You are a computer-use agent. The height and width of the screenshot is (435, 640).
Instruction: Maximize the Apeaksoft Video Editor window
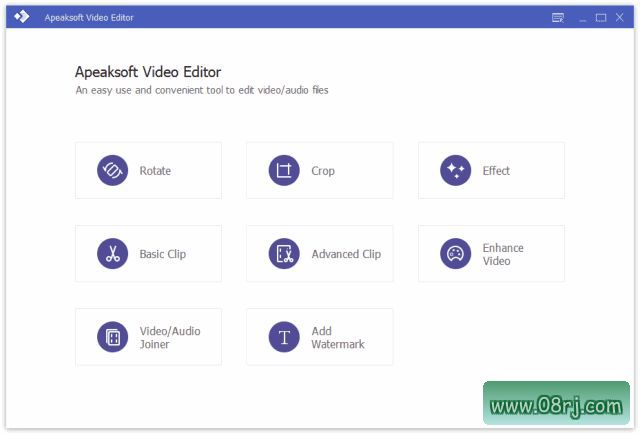coord(600,18)
